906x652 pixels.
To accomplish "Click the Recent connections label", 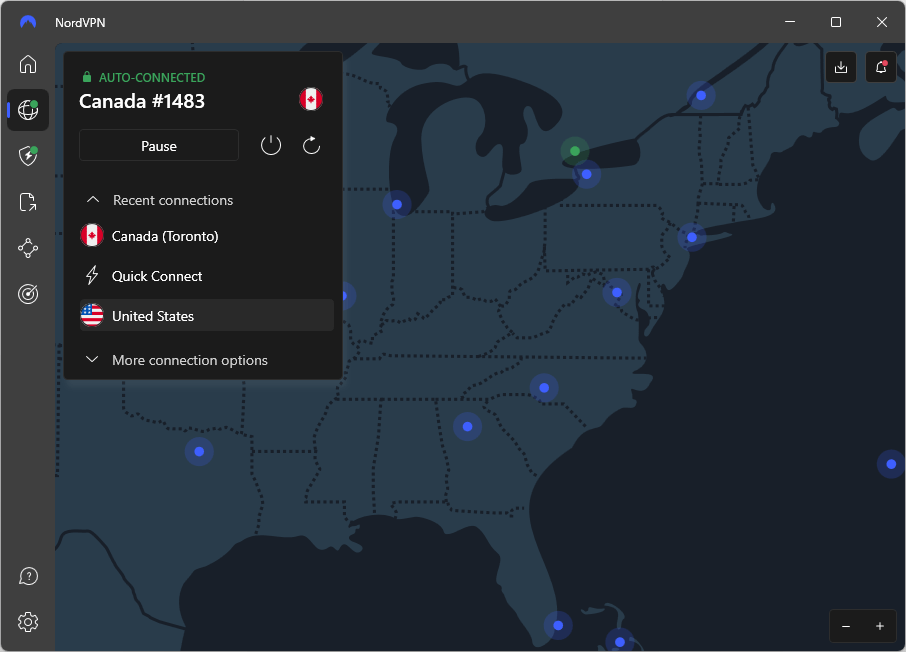I will coord(173,200).
